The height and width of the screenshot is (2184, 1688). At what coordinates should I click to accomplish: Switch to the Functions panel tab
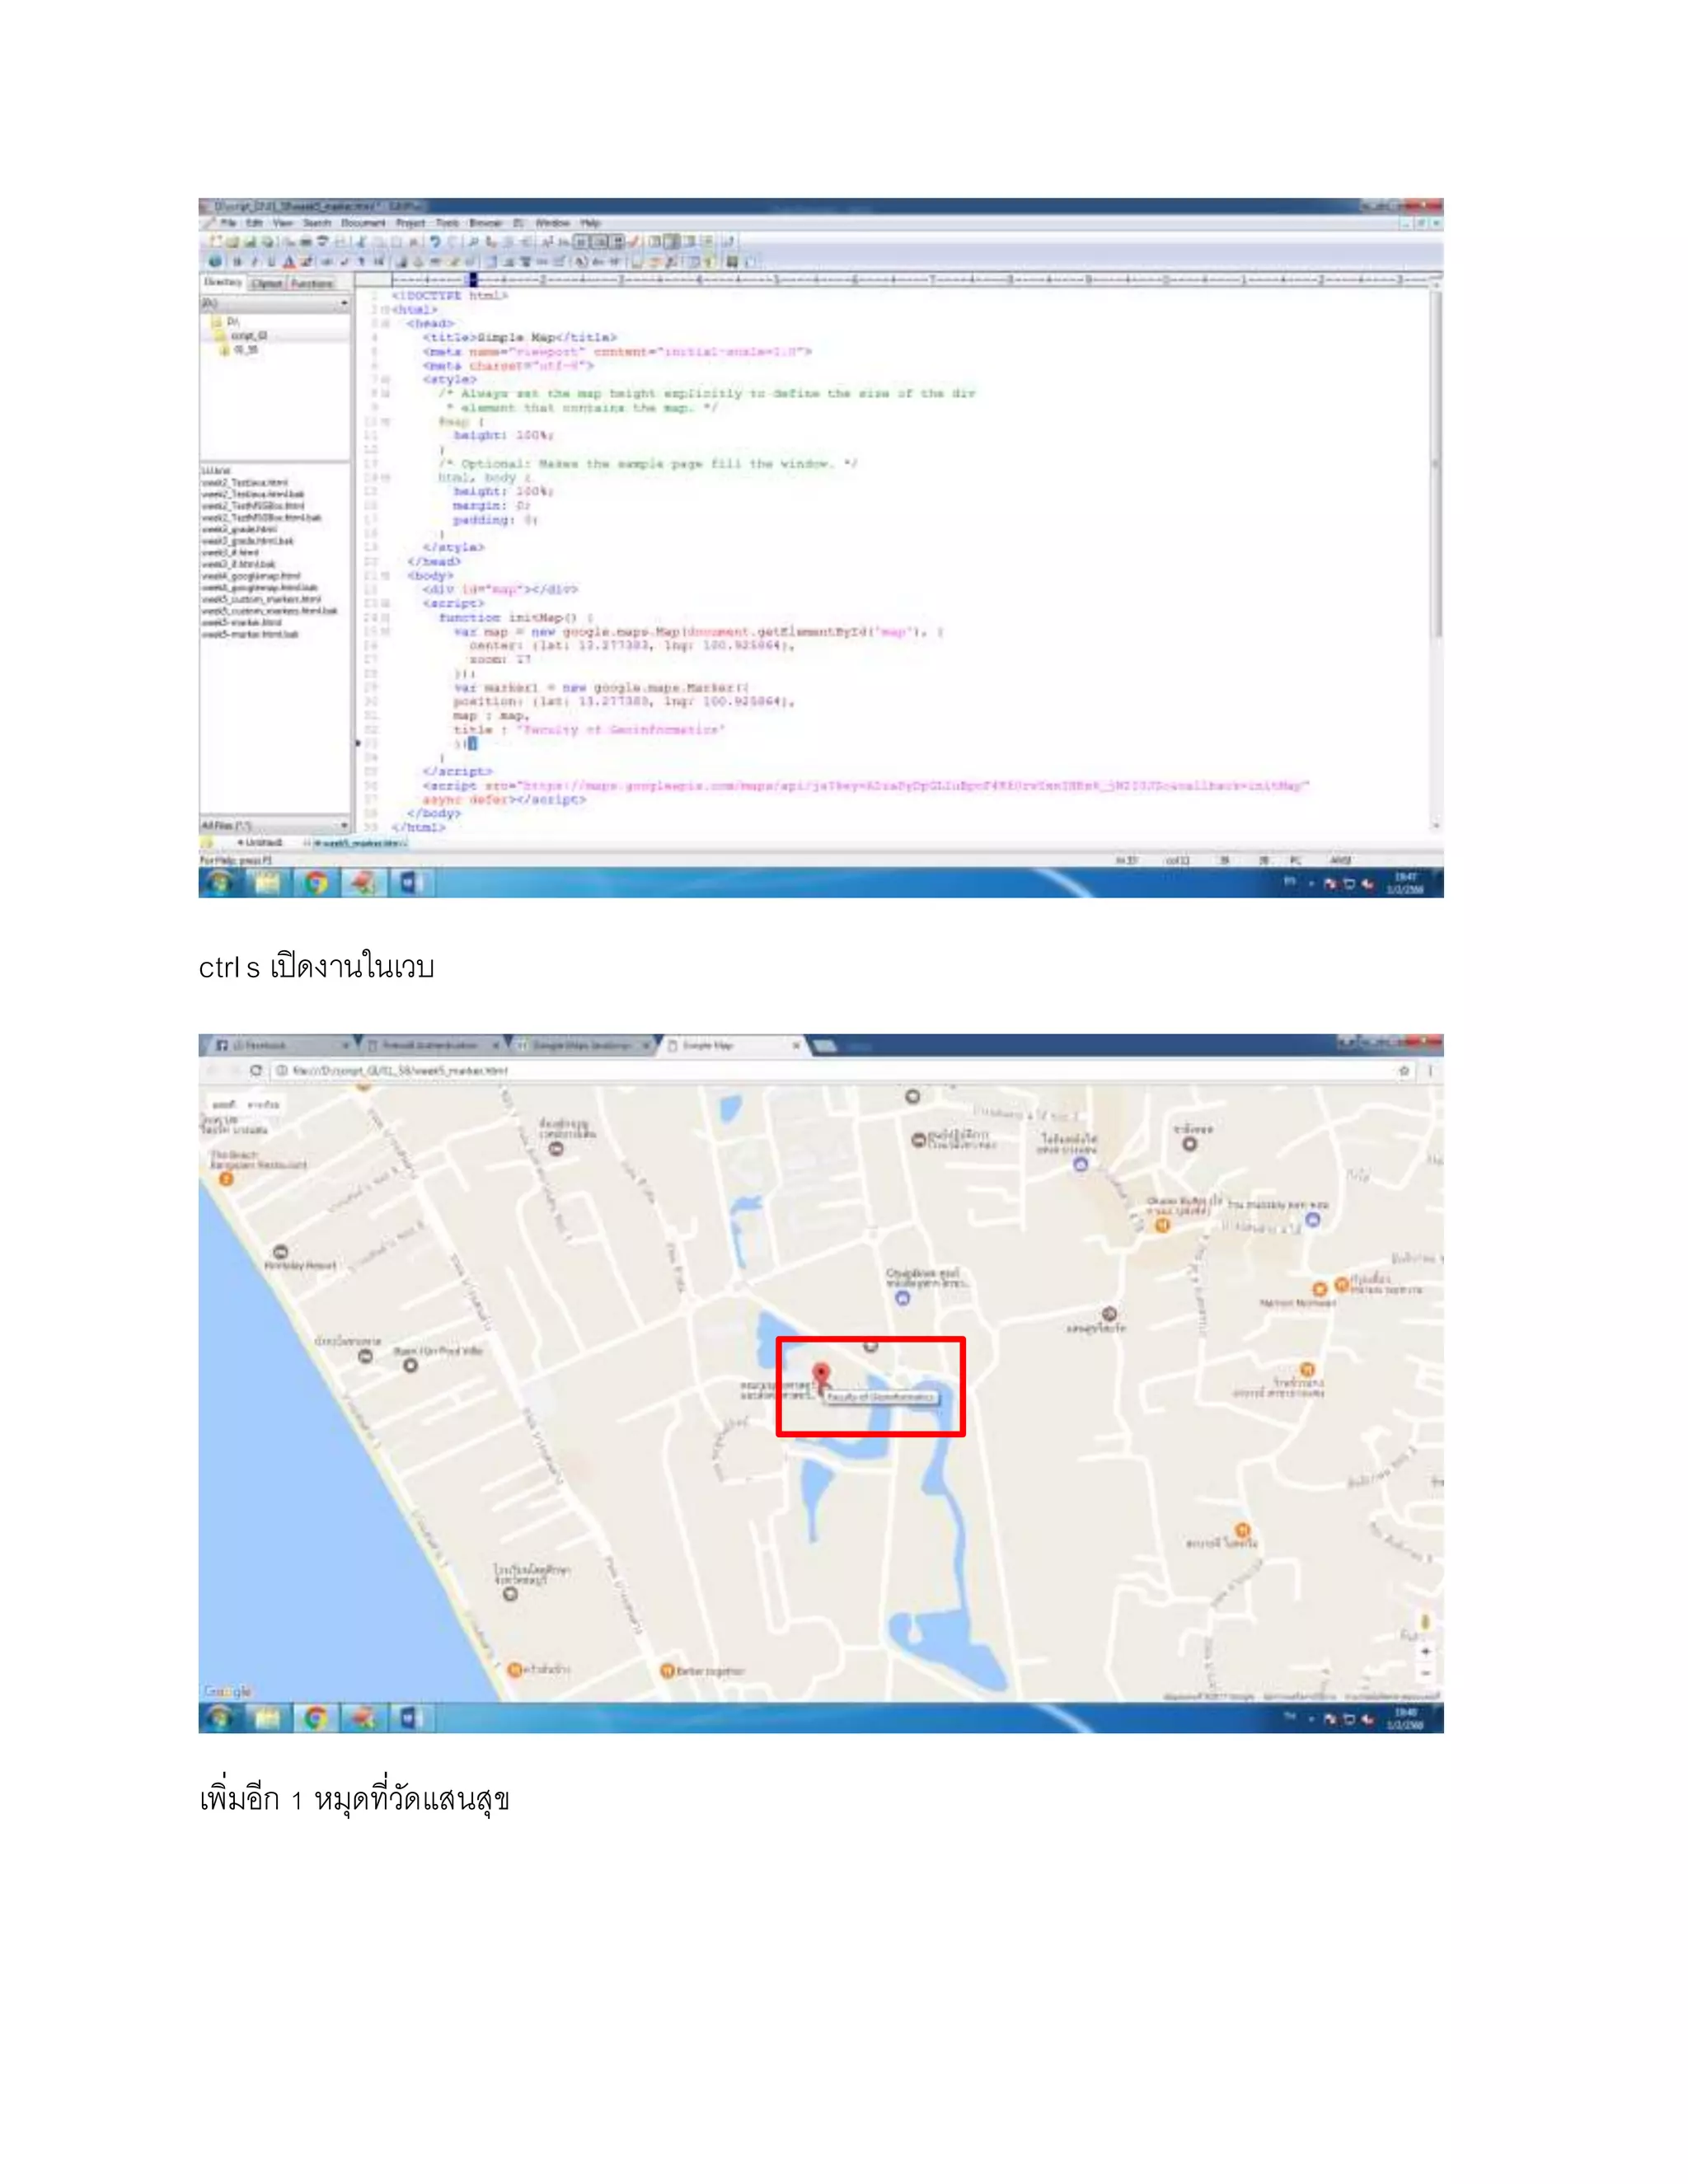[311, 284]
